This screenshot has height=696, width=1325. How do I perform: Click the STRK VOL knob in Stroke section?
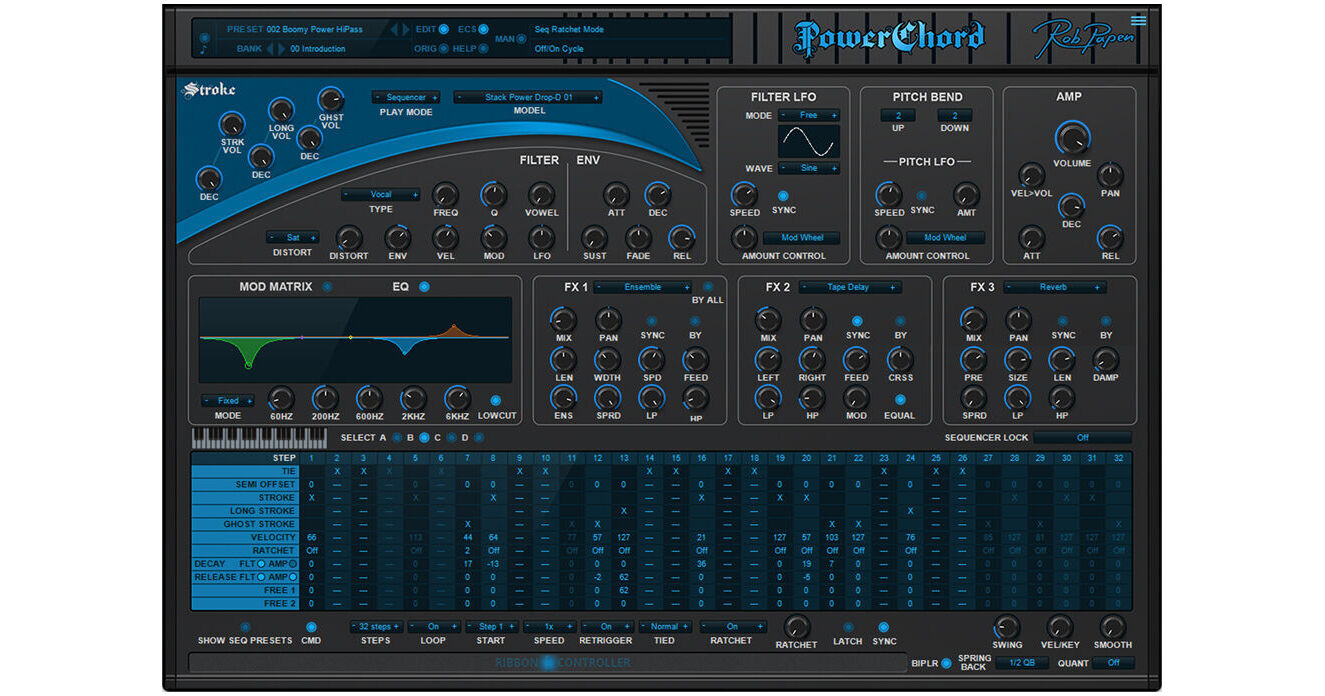click(231, 125)
